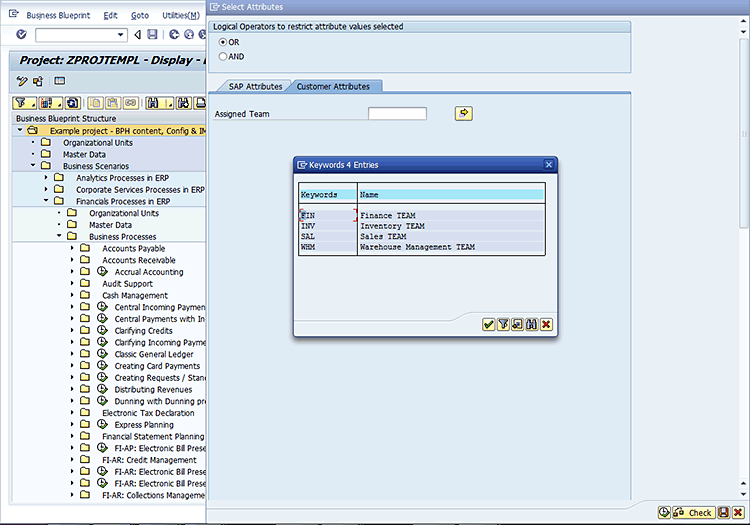Confirm selection with green checkmark in Keywords dialog
Screen dimensions: 750x525
tap(488, 324)
